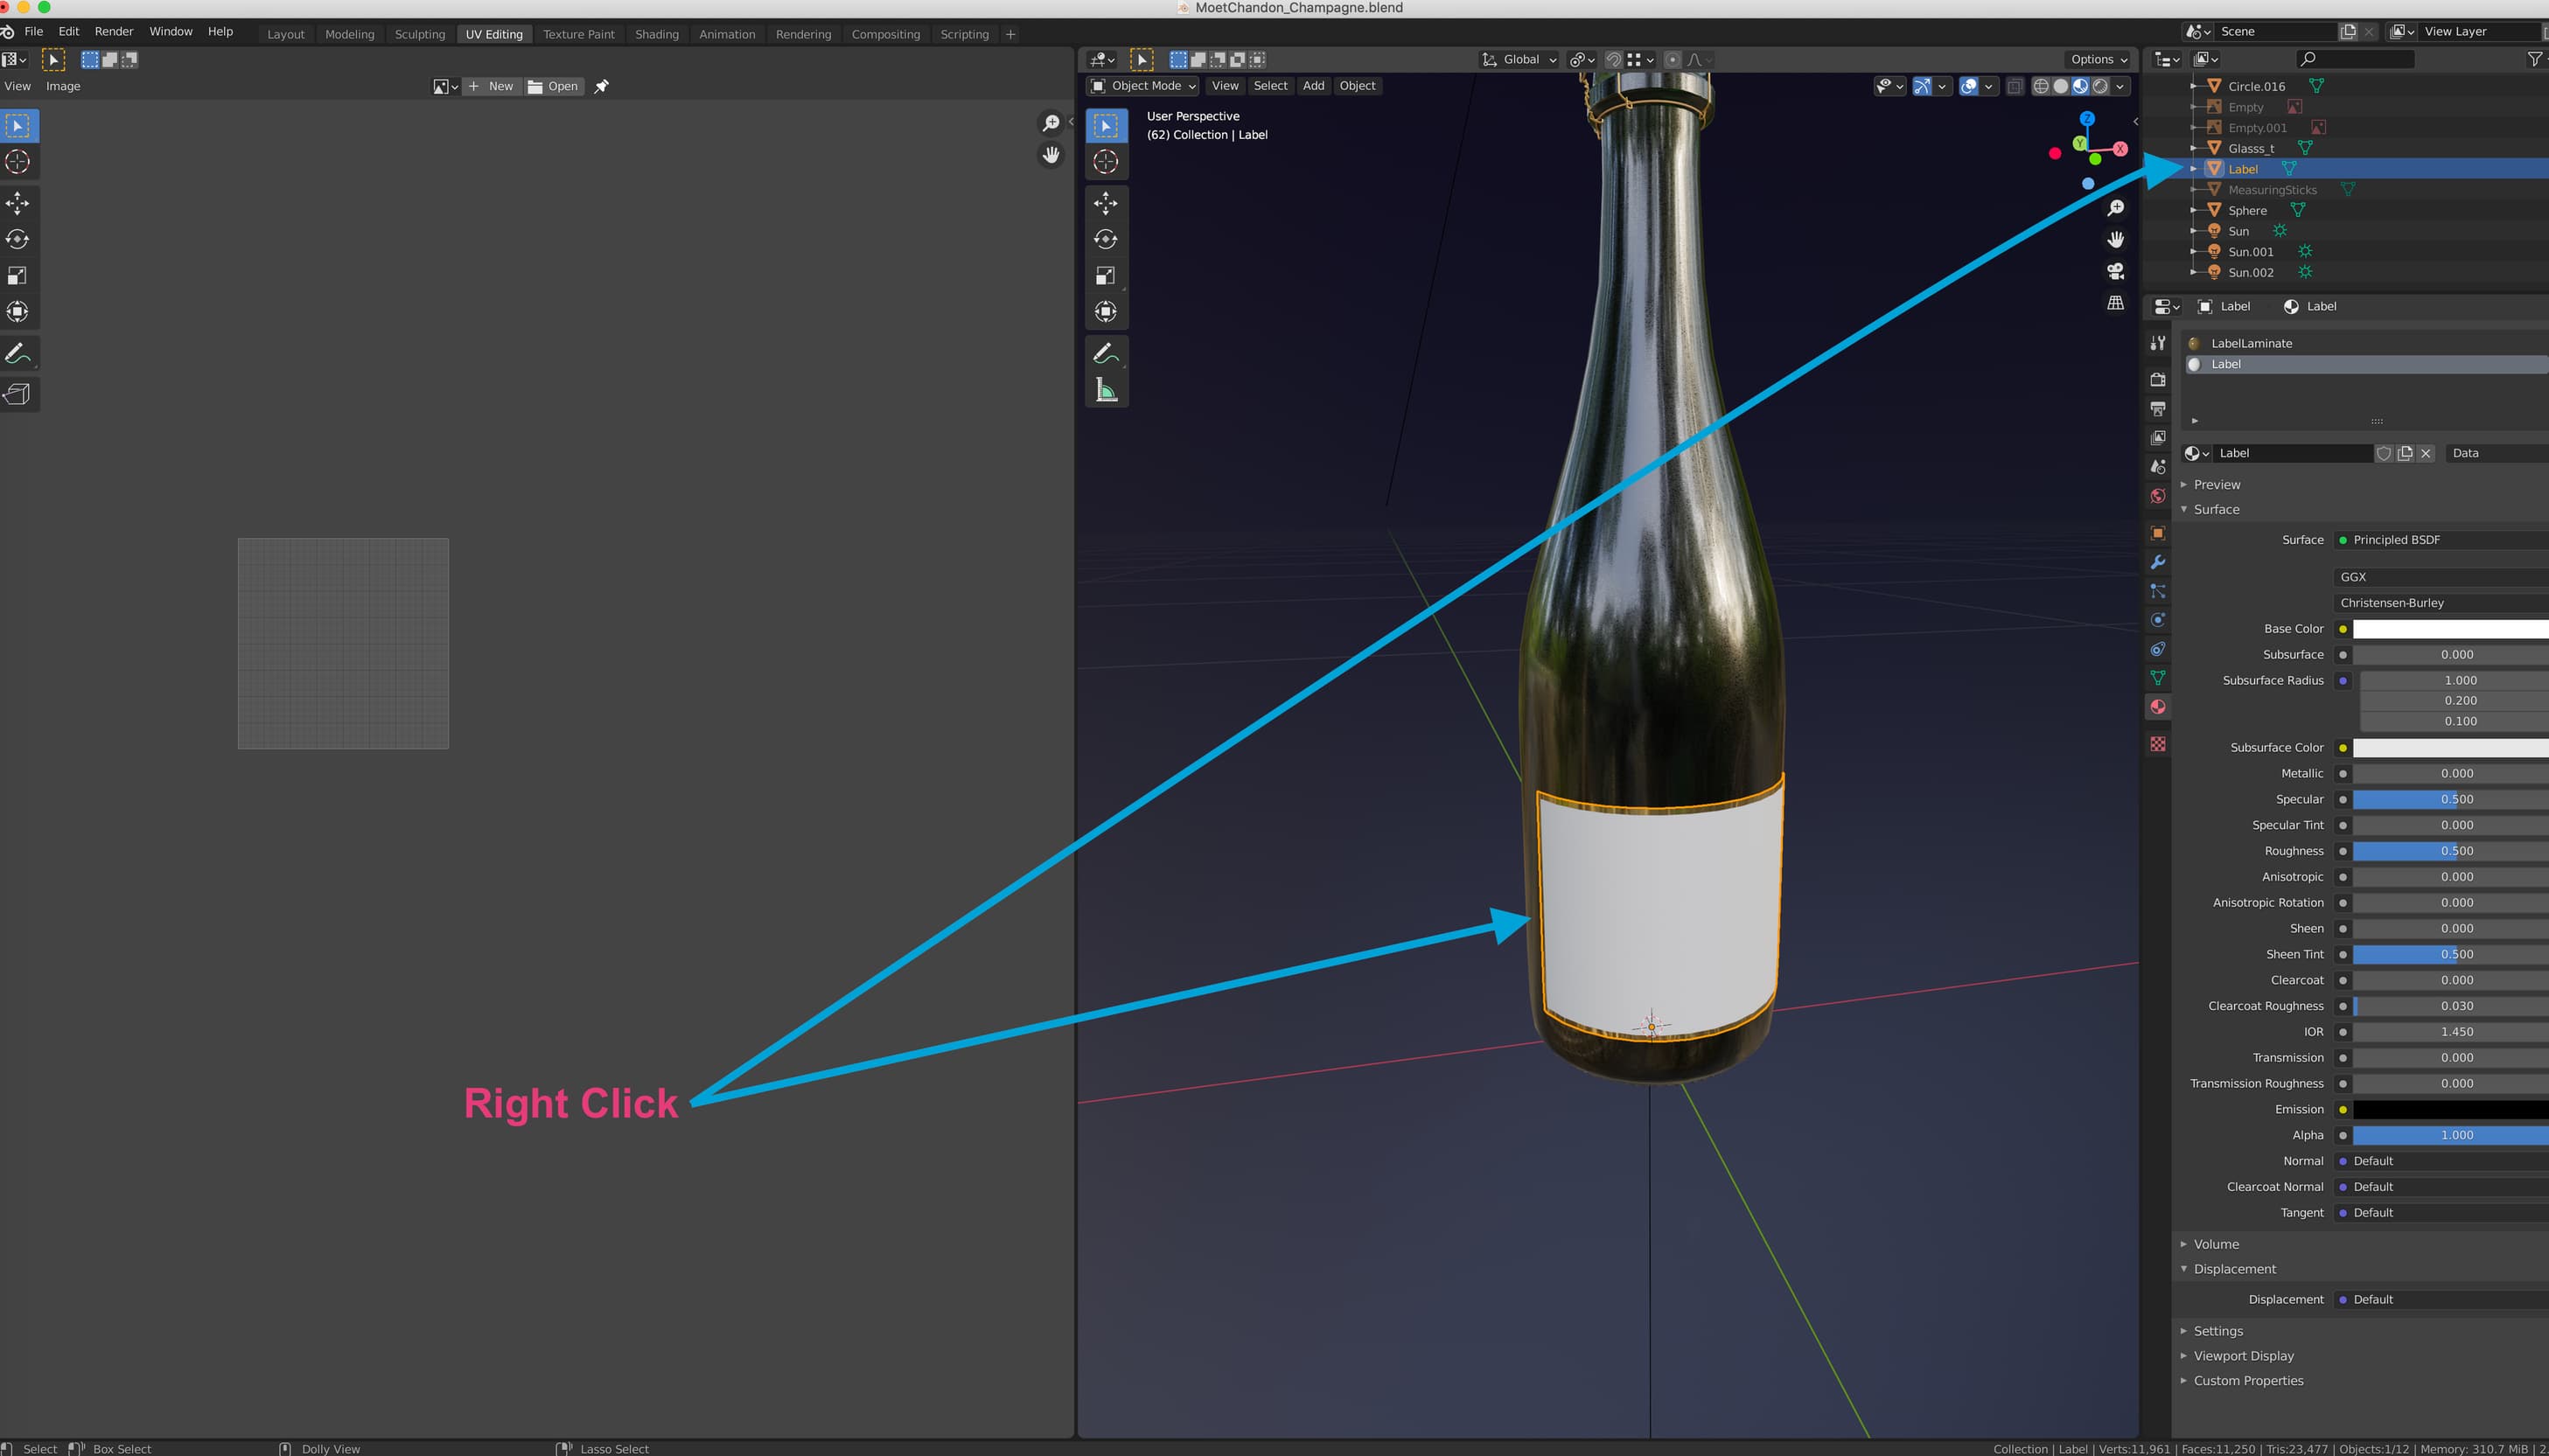Open the Render properties tab

click(2158, 379)
